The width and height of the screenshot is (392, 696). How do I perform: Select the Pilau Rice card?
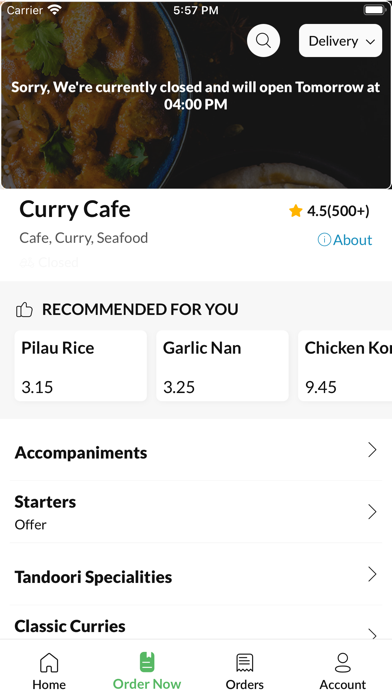tap(81, 366)
